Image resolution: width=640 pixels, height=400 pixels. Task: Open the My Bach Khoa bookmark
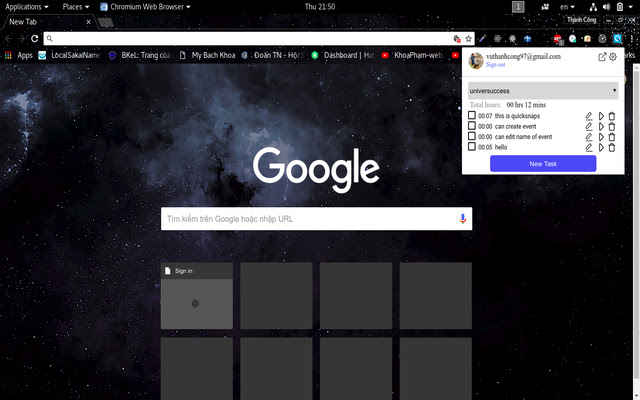click(x=207, y=55)
